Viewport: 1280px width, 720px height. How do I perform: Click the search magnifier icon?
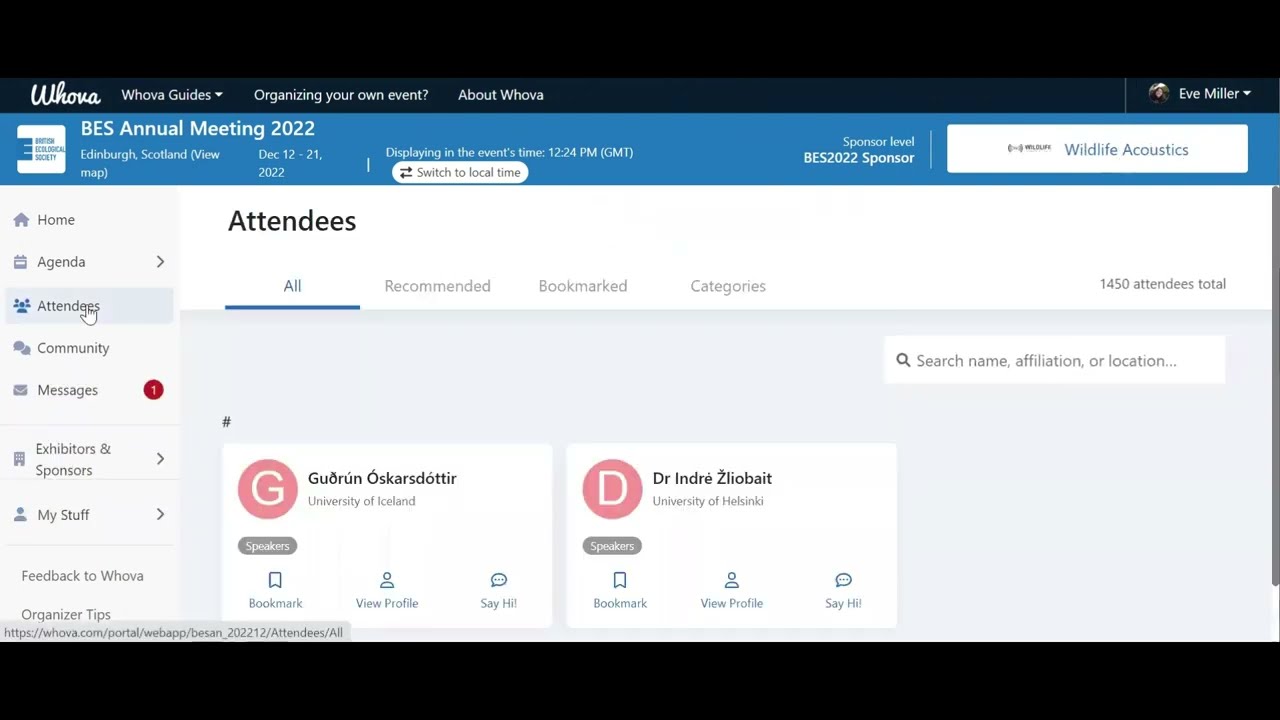coord(903,360)
